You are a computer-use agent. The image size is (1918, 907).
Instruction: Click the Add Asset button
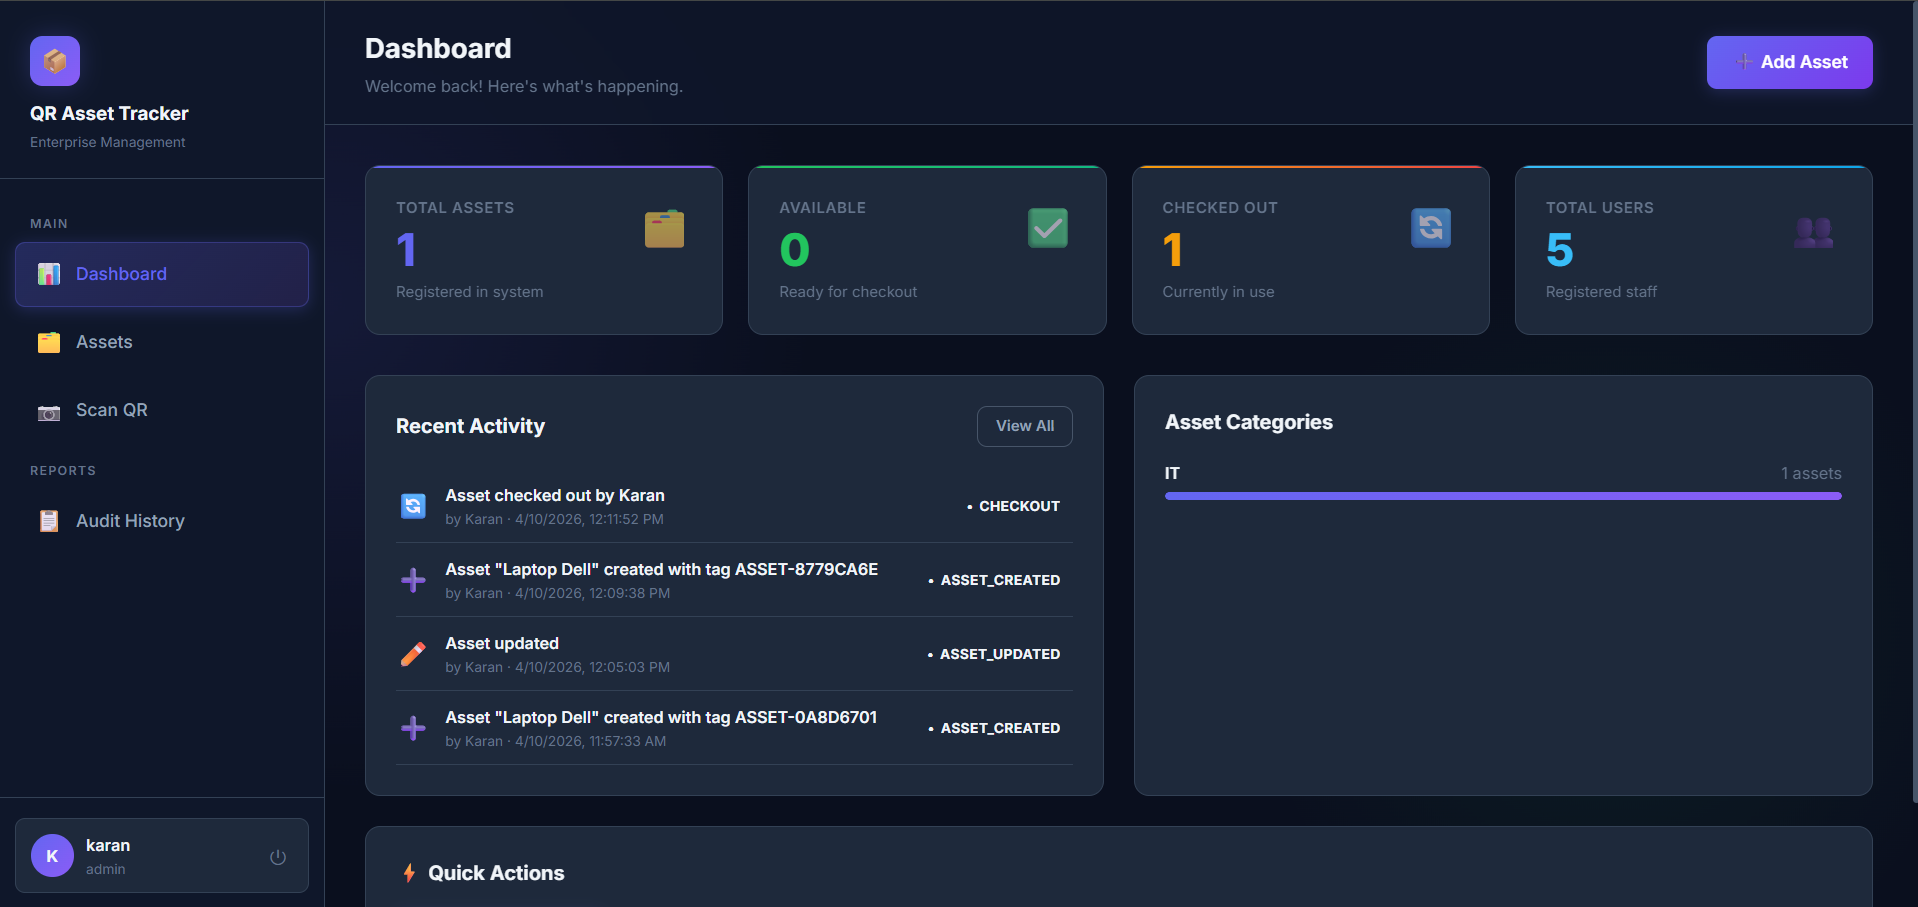click(x=1788, y=62)
